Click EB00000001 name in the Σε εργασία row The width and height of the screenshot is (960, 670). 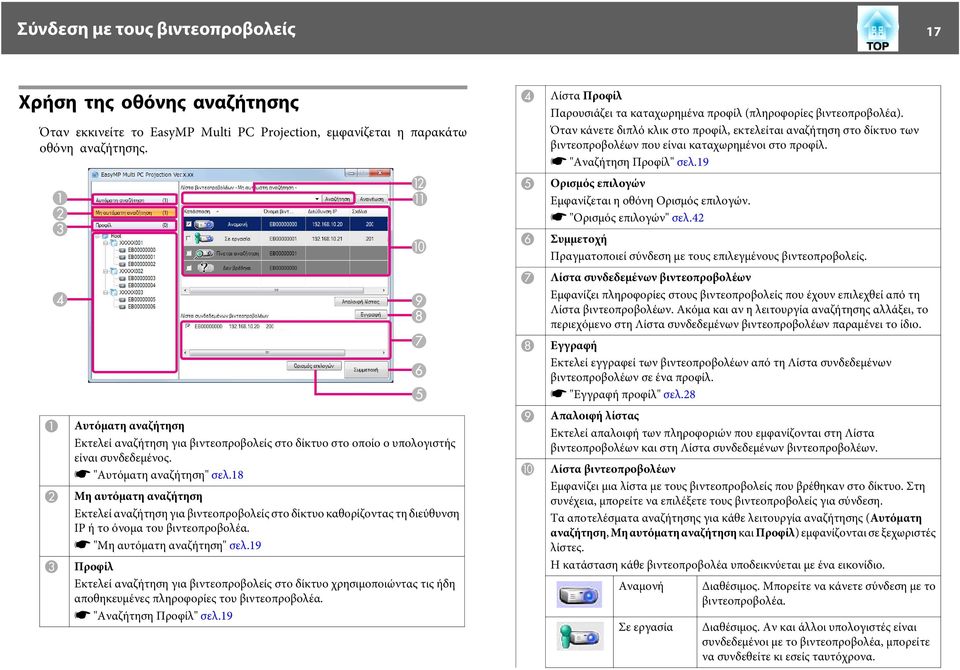tap(283, 238)
